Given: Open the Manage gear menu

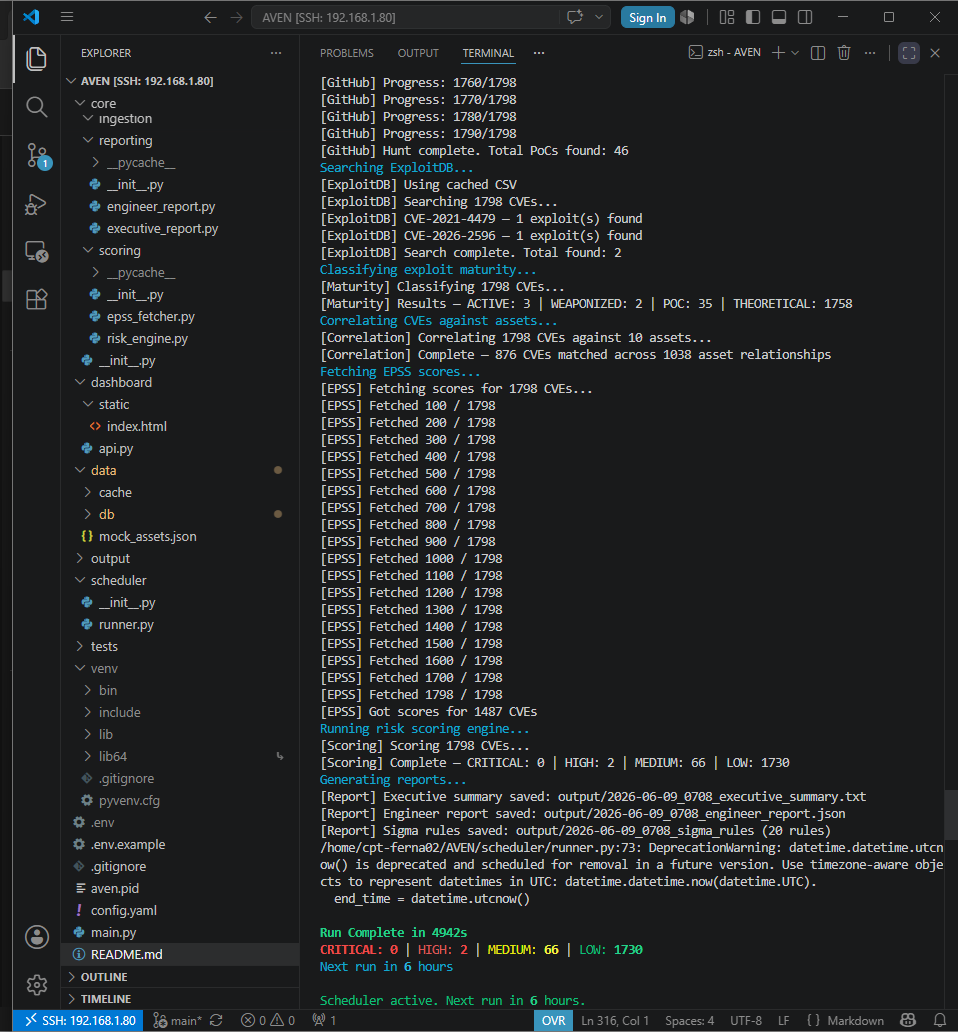Looking at the screenshot, I should (37, 985).
